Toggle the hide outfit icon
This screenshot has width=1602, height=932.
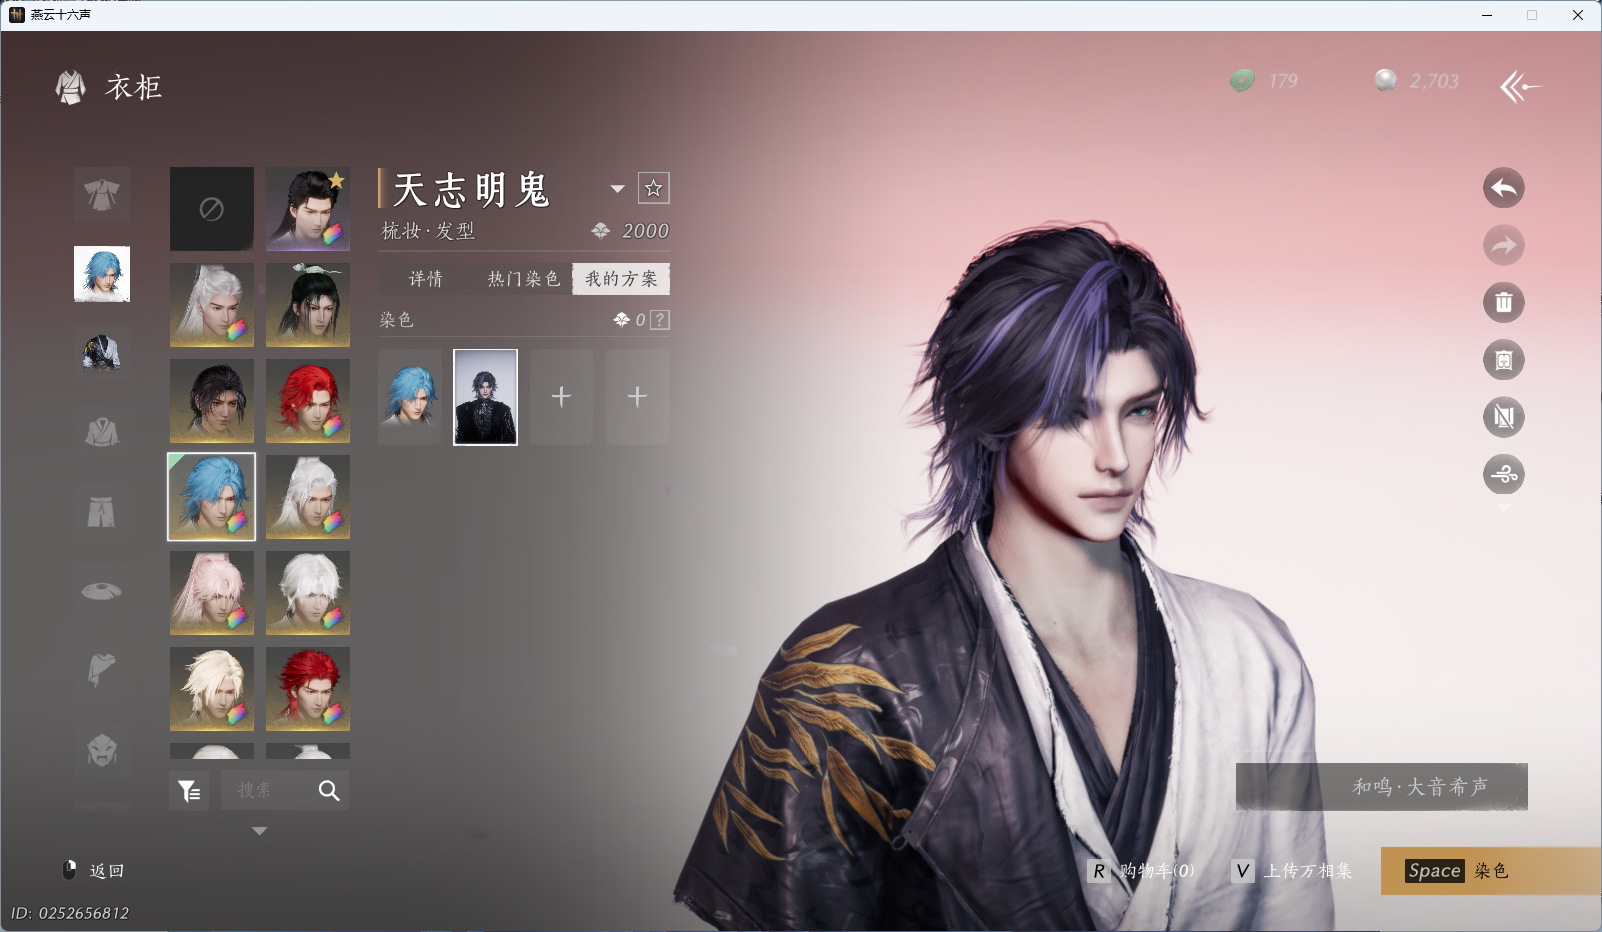[1503, 417]
